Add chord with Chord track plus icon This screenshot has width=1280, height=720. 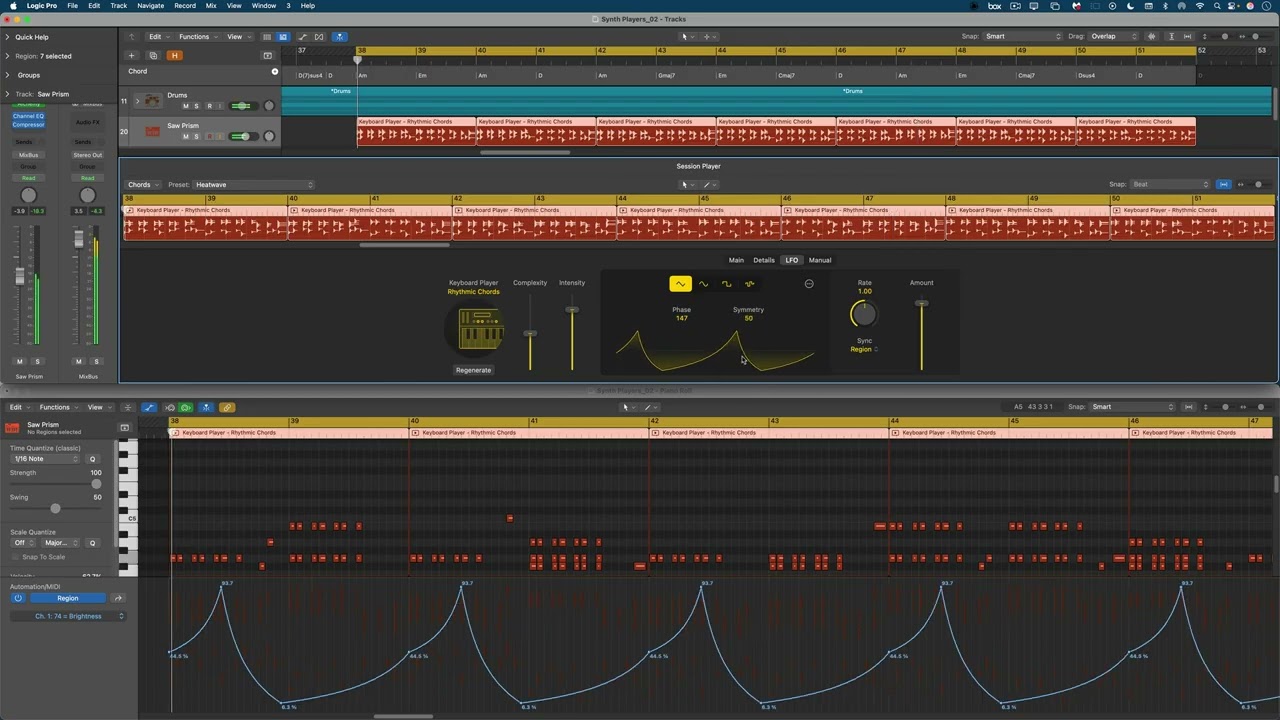pyautogui.click(x=275, y=71)
